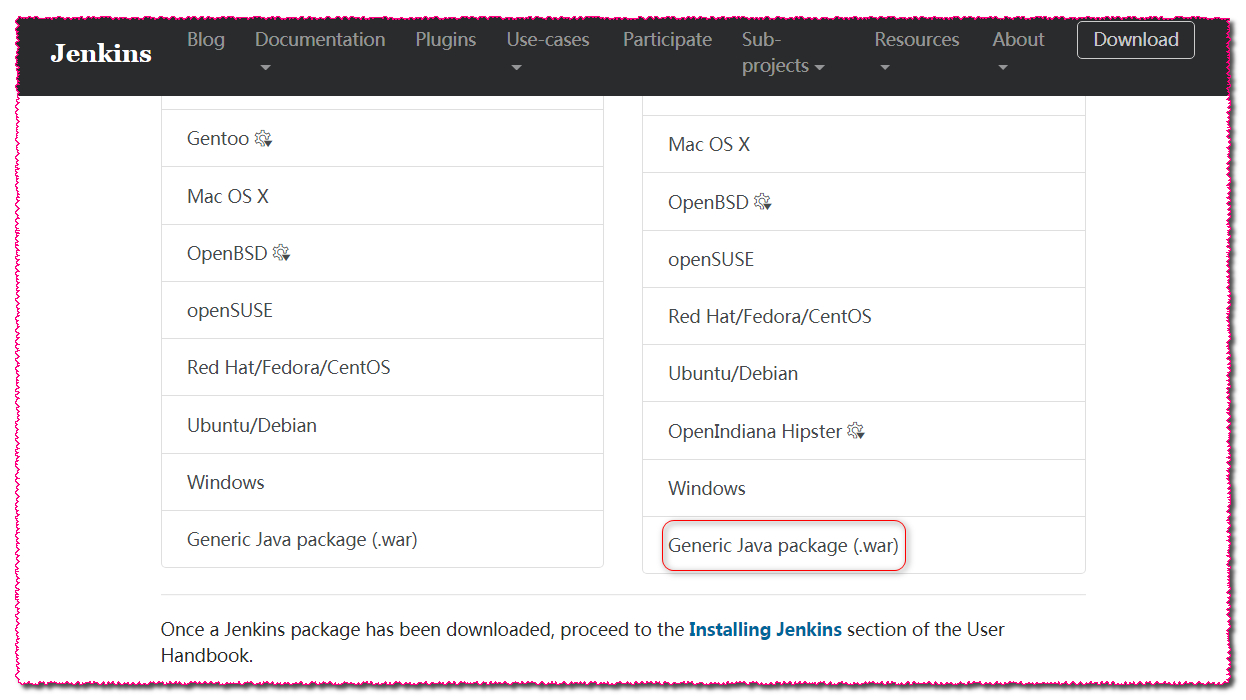Open the Installing Jenkins link
Viewport: 1246px width, 700px height.
pos(765,630)
